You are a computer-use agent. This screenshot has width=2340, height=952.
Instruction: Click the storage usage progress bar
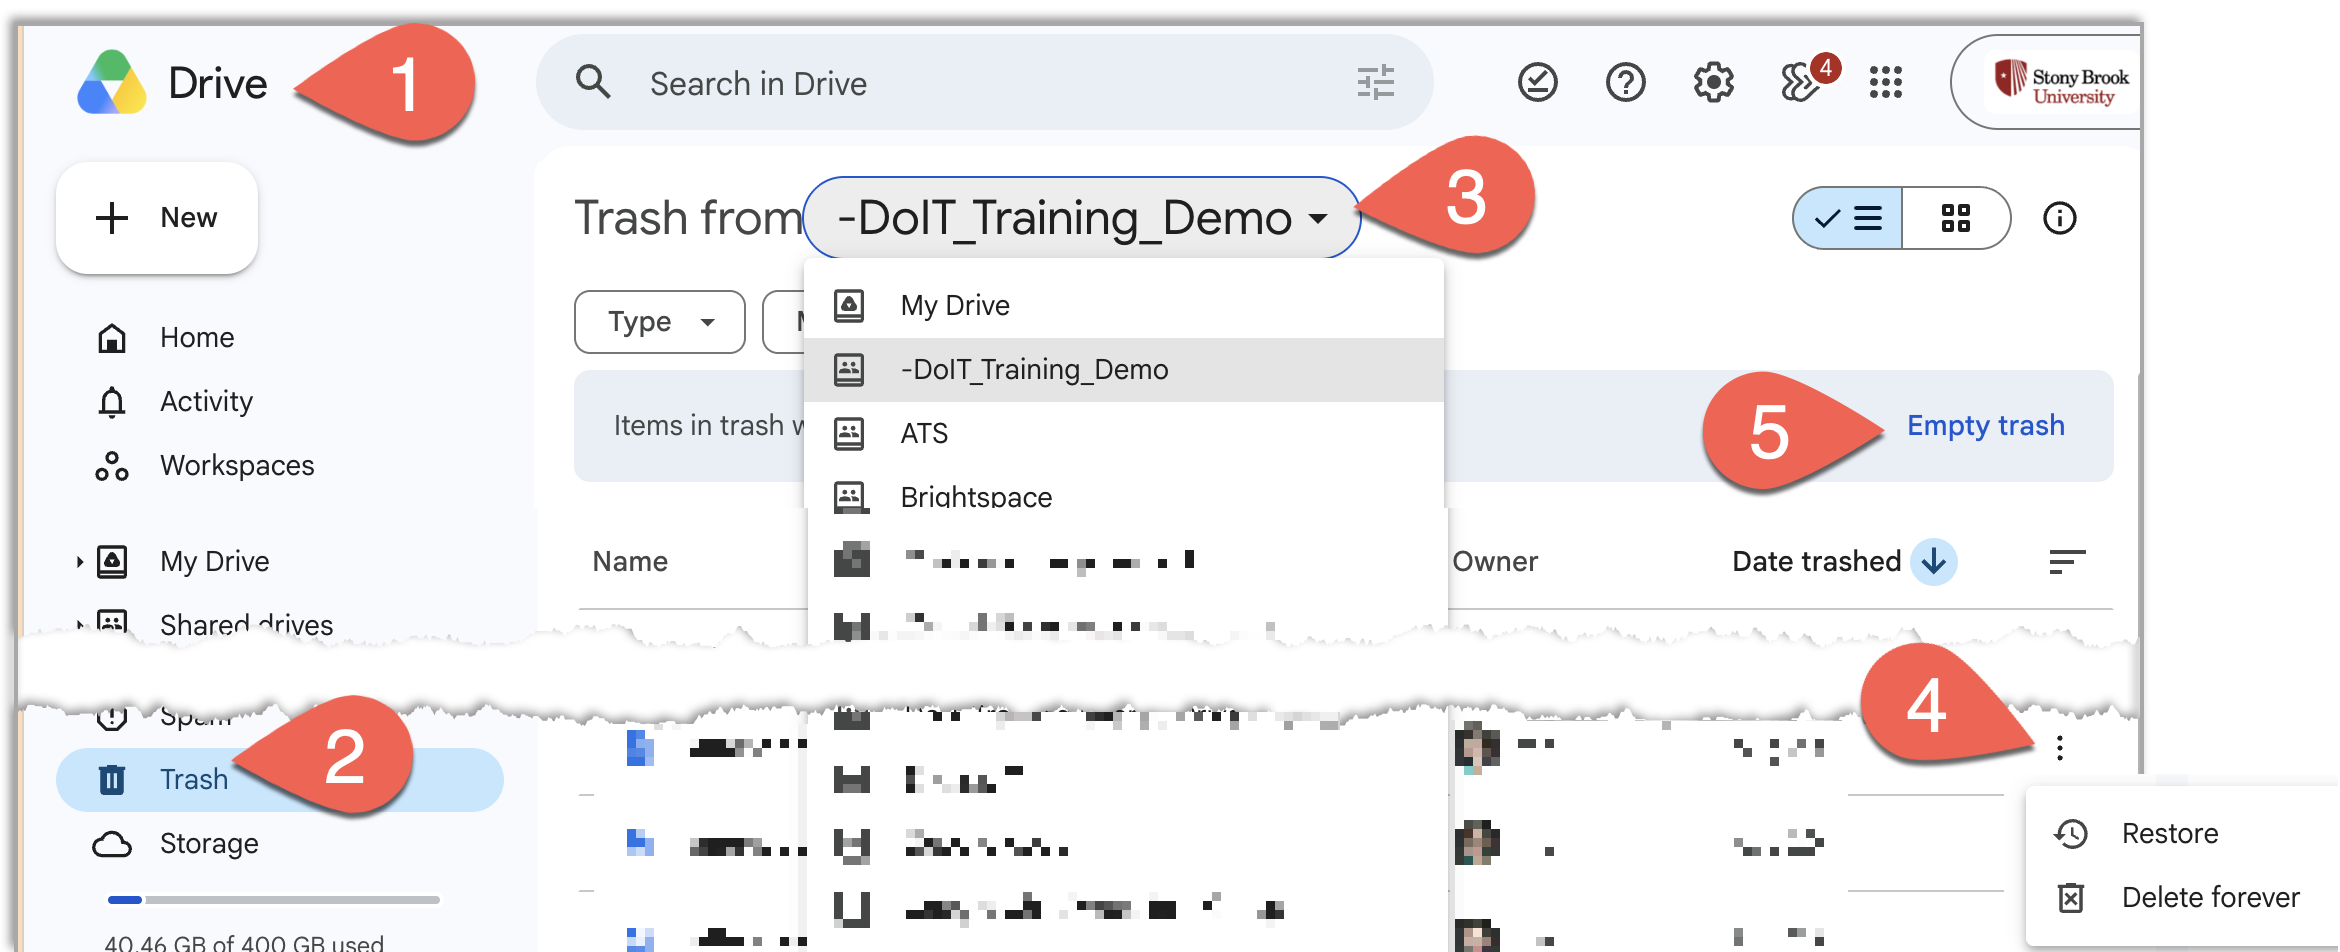point(274,900)
